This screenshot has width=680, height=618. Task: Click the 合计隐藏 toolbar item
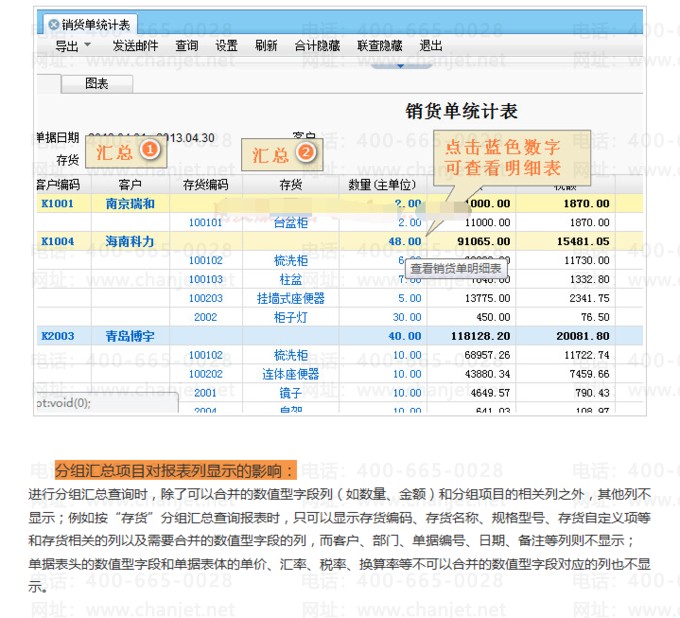(317, 46)
